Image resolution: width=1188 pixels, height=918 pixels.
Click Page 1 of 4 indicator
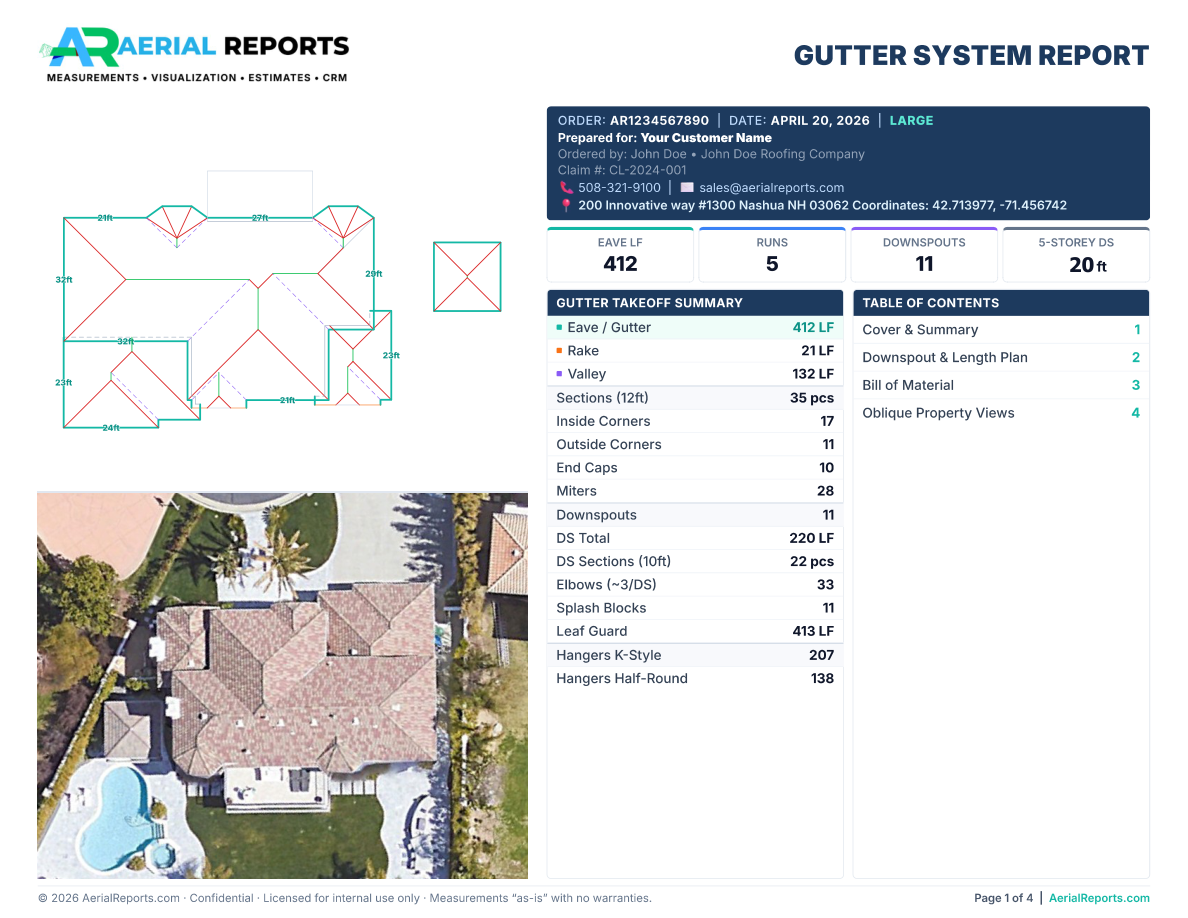point(1003,898)
